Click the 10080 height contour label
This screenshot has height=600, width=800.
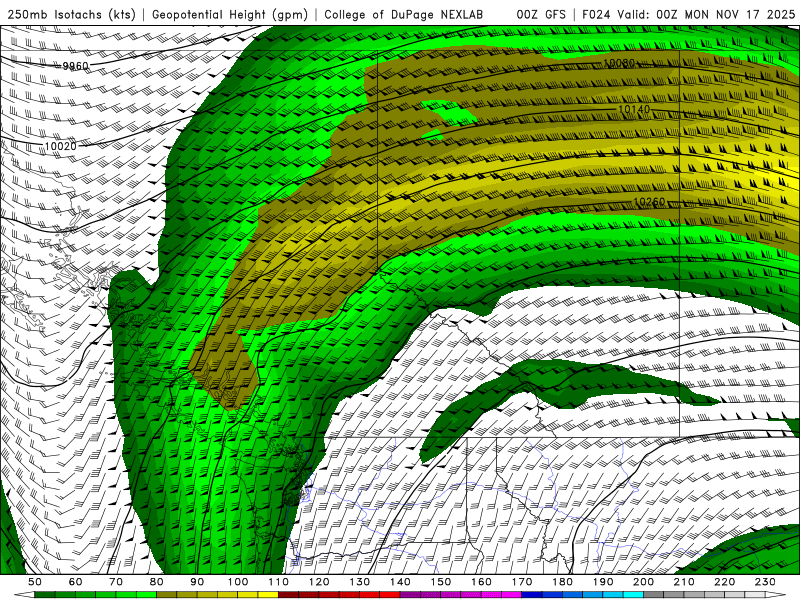[619, 63]
